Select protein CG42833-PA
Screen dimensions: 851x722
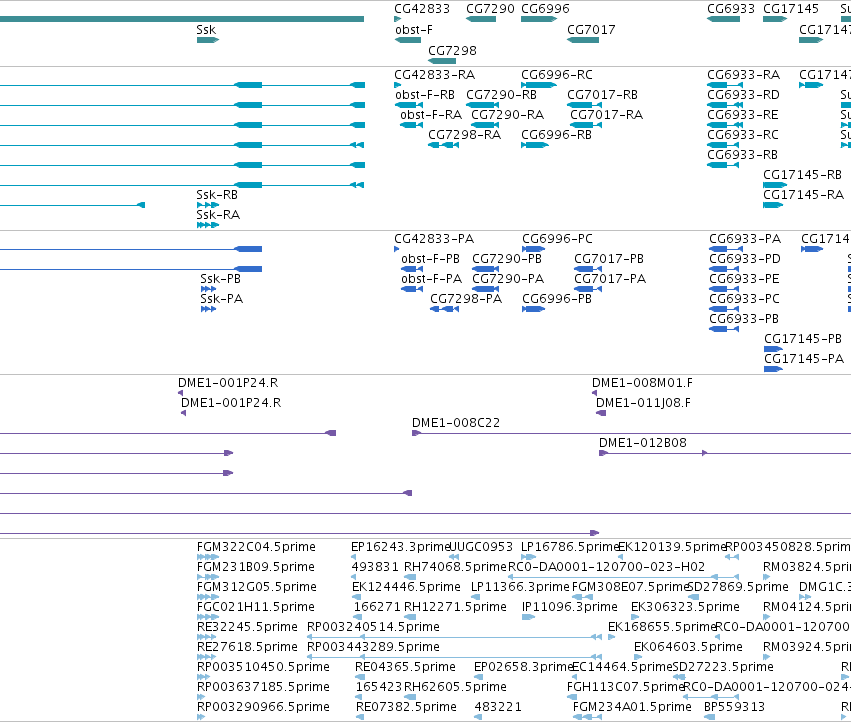click(434, 239)
